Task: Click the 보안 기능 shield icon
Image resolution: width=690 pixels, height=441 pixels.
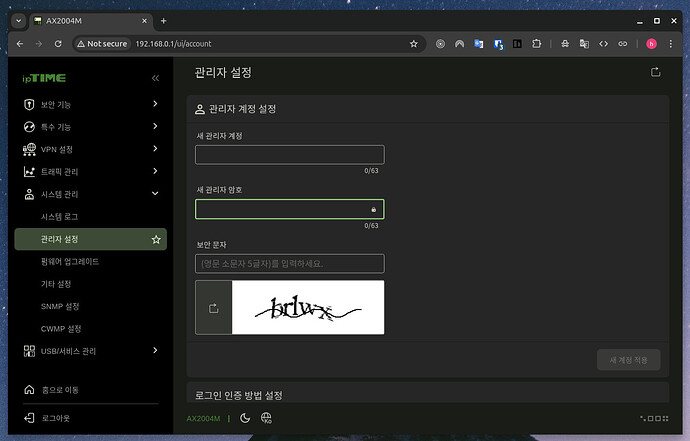Action: click(29, 104)
